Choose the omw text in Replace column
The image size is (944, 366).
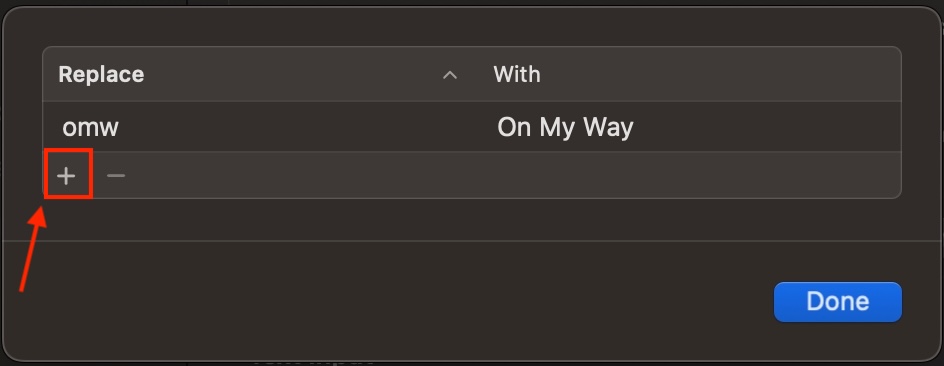[90, 128]
